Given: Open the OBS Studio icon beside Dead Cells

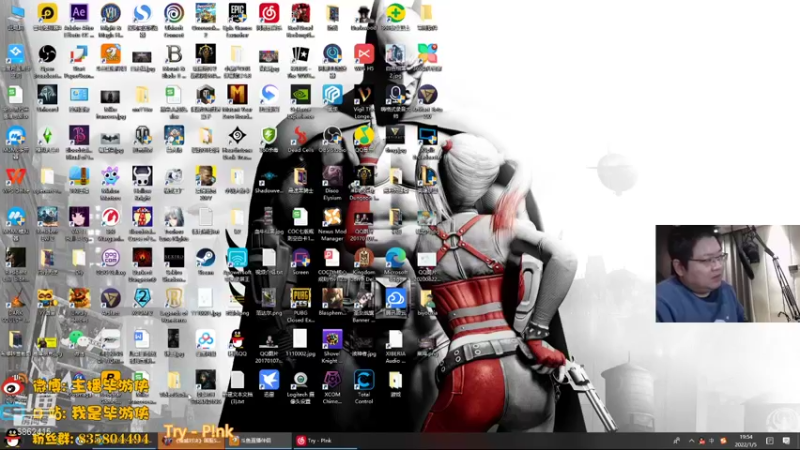Looking at the screenshot, I should coord(332,136).
